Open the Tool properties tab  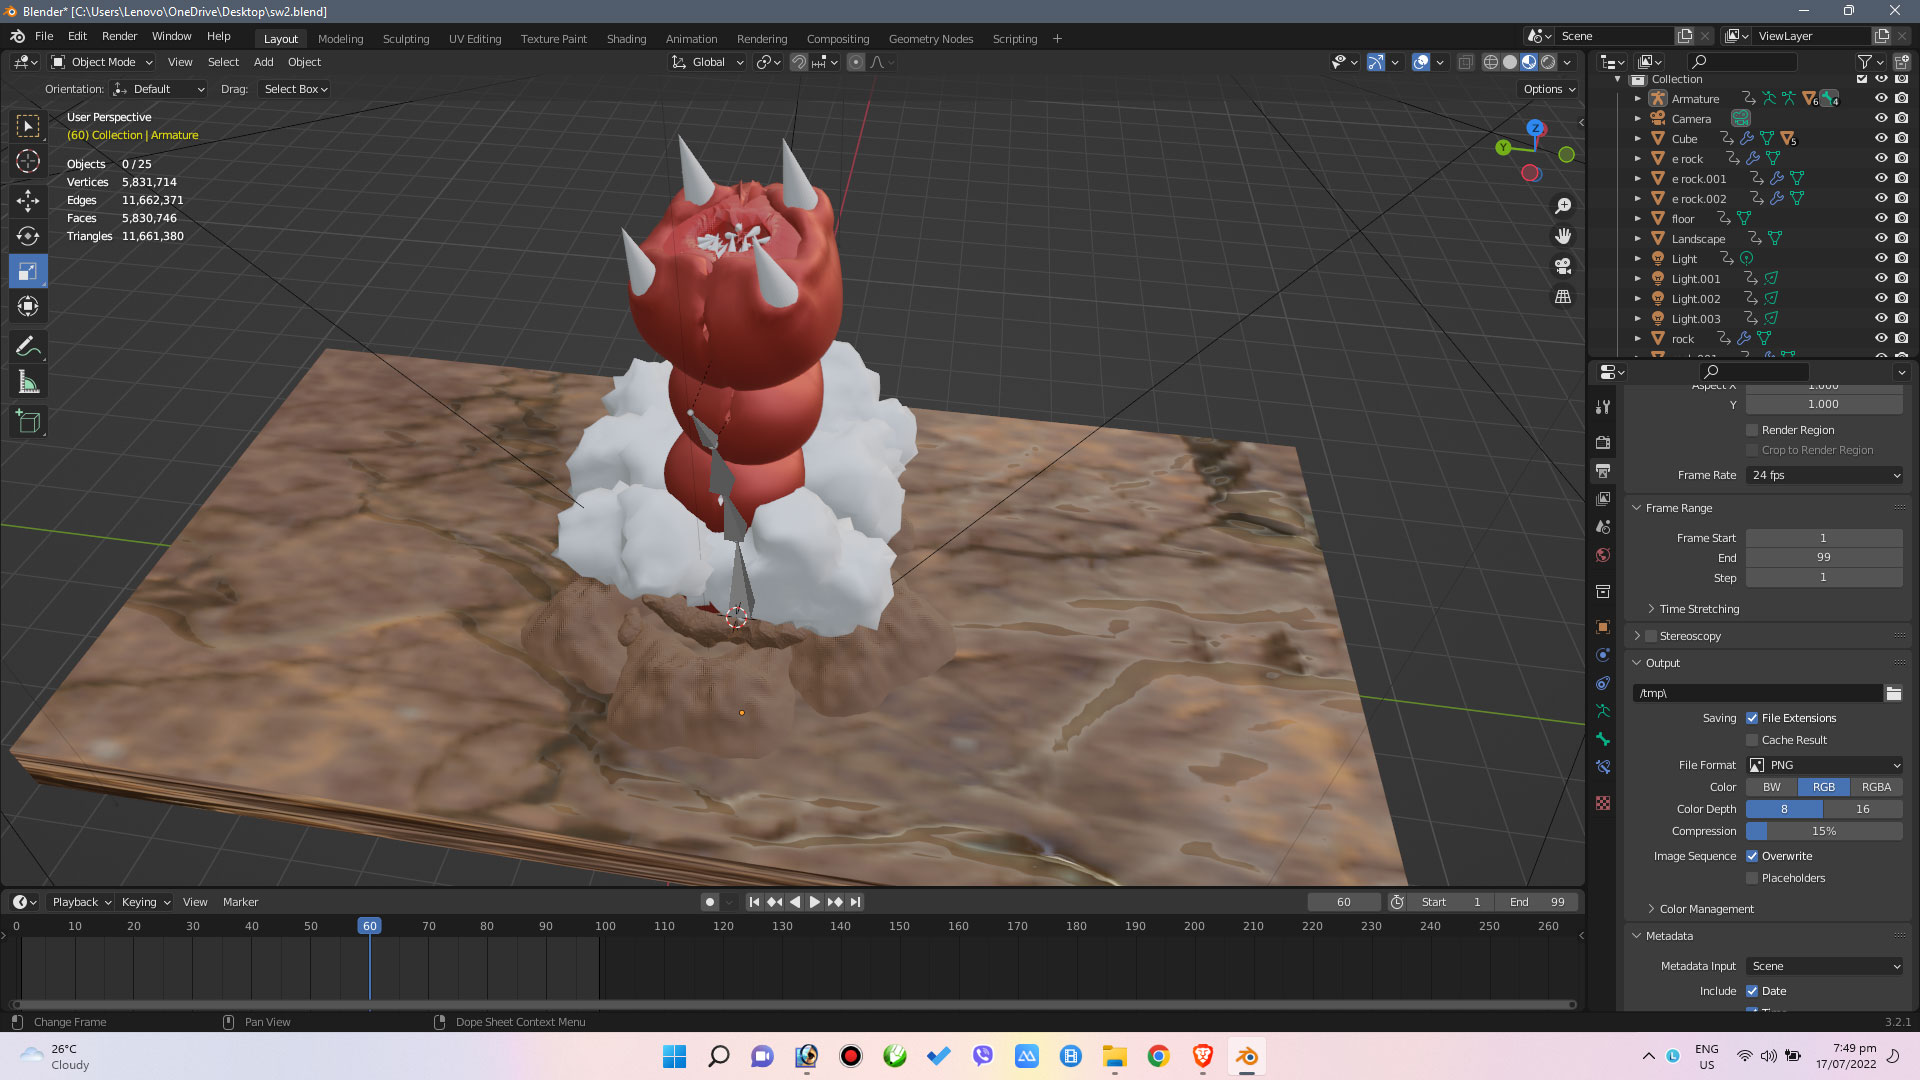(x=1603, y=407)
